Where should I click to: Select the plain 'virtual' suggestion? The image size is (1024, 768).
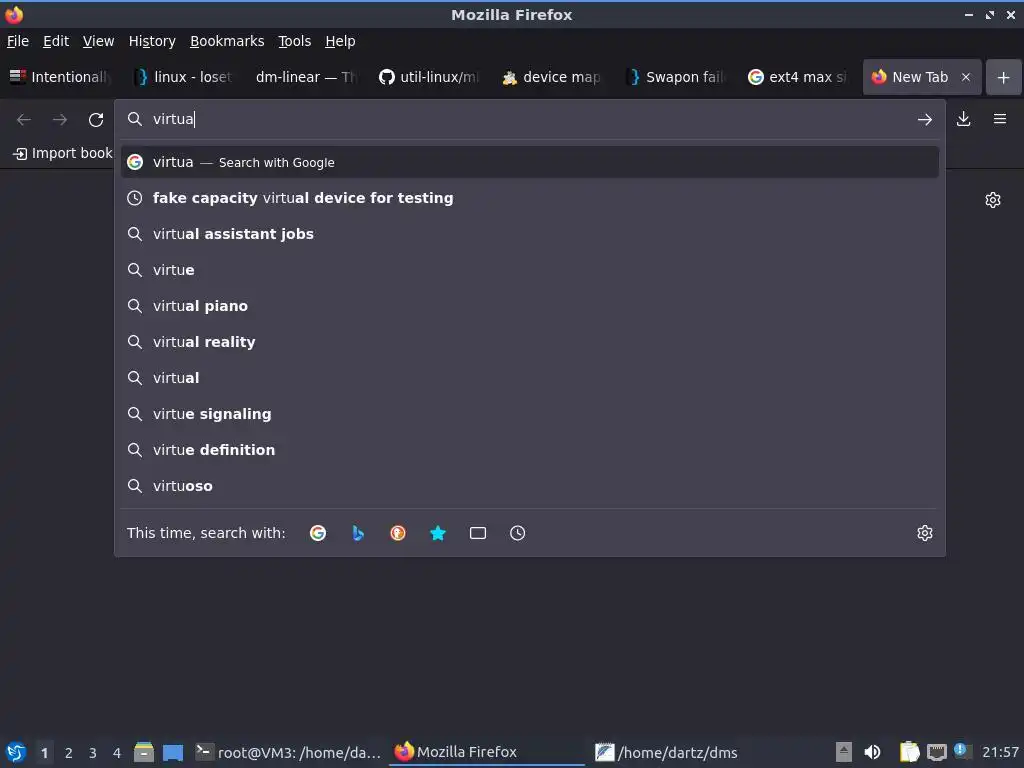point(530,377)
